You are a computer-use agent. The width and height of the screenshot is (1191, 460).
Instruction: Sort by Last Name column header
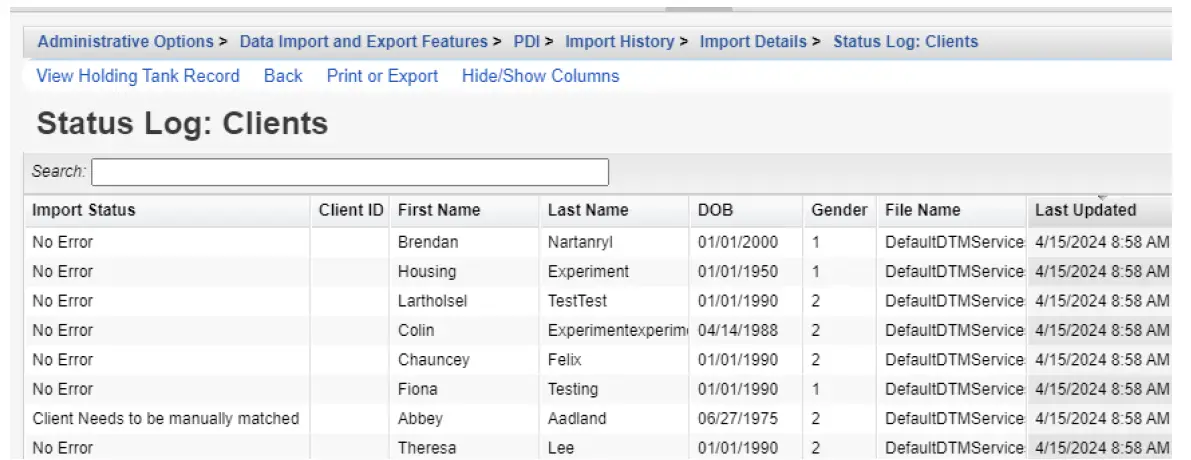[x=615, y=210]
